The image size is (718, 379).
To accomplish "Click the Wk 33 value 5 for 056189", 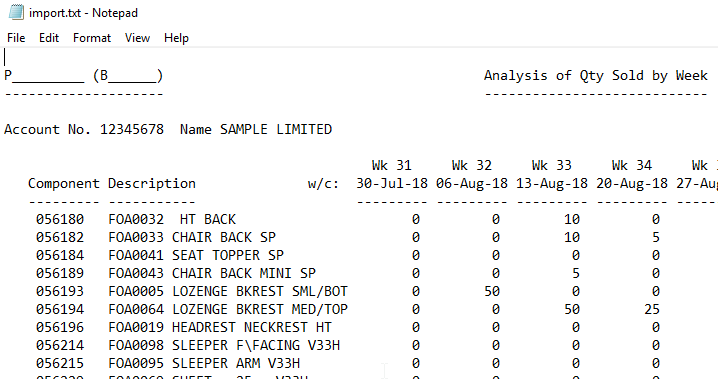I will click(x=576, y=274).
